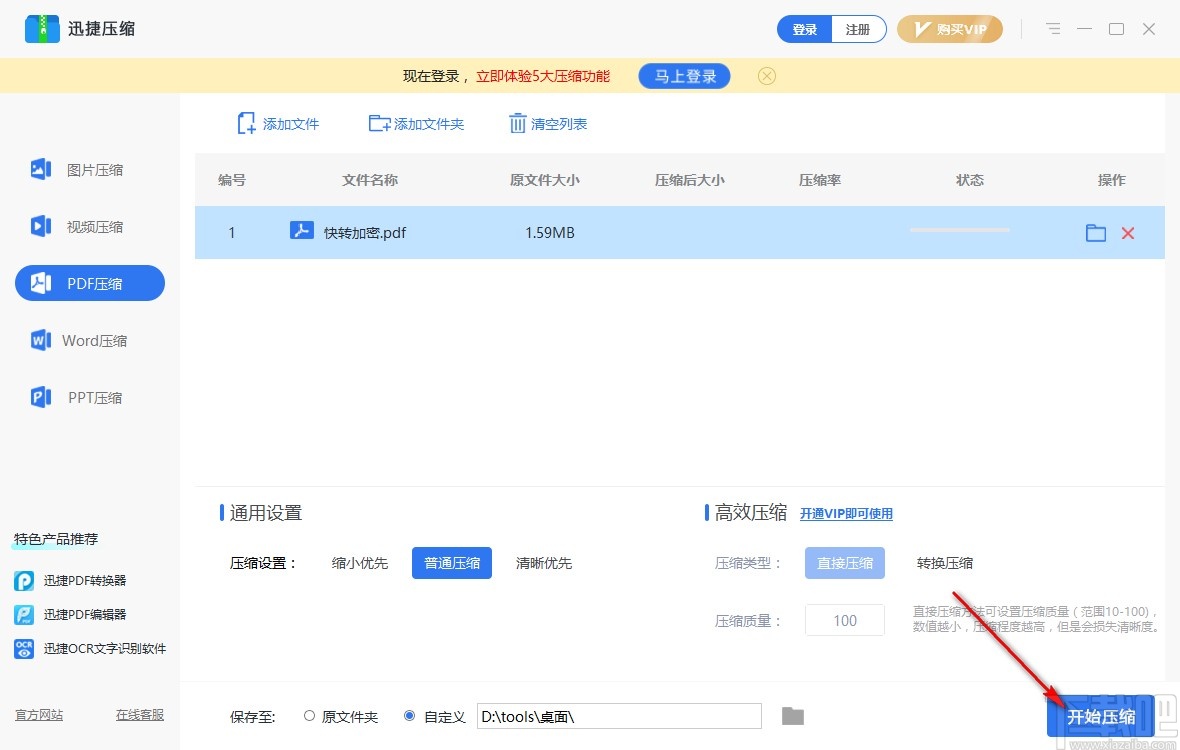The height and width of the screenshot is (750, 1180).
Task: Dismiss the login banner with circled X
Action: 767,76
